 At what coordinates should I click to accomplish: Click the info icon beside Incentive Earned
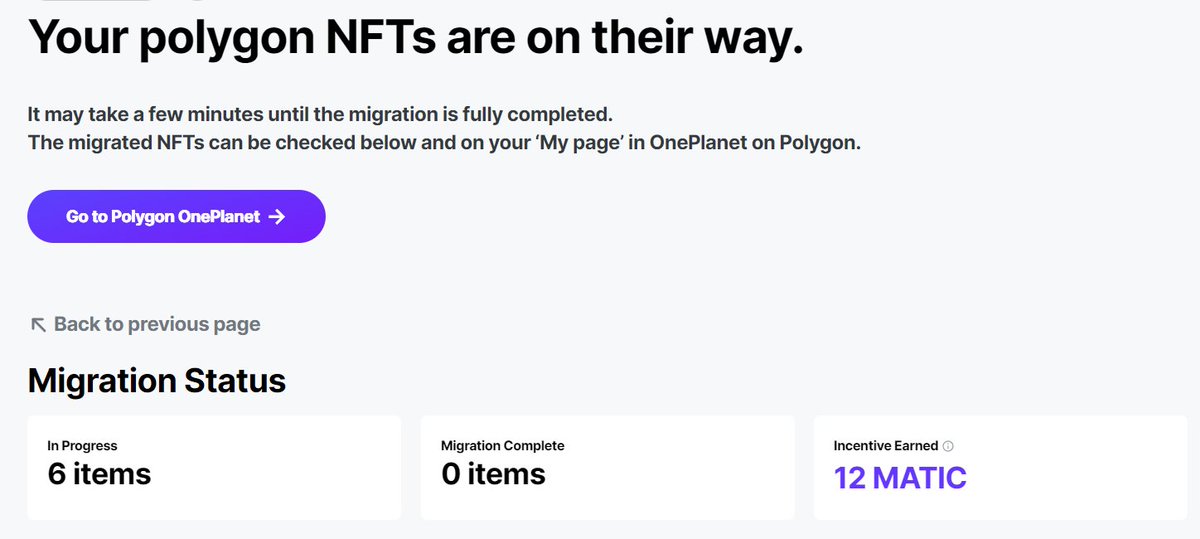[948, 446]
